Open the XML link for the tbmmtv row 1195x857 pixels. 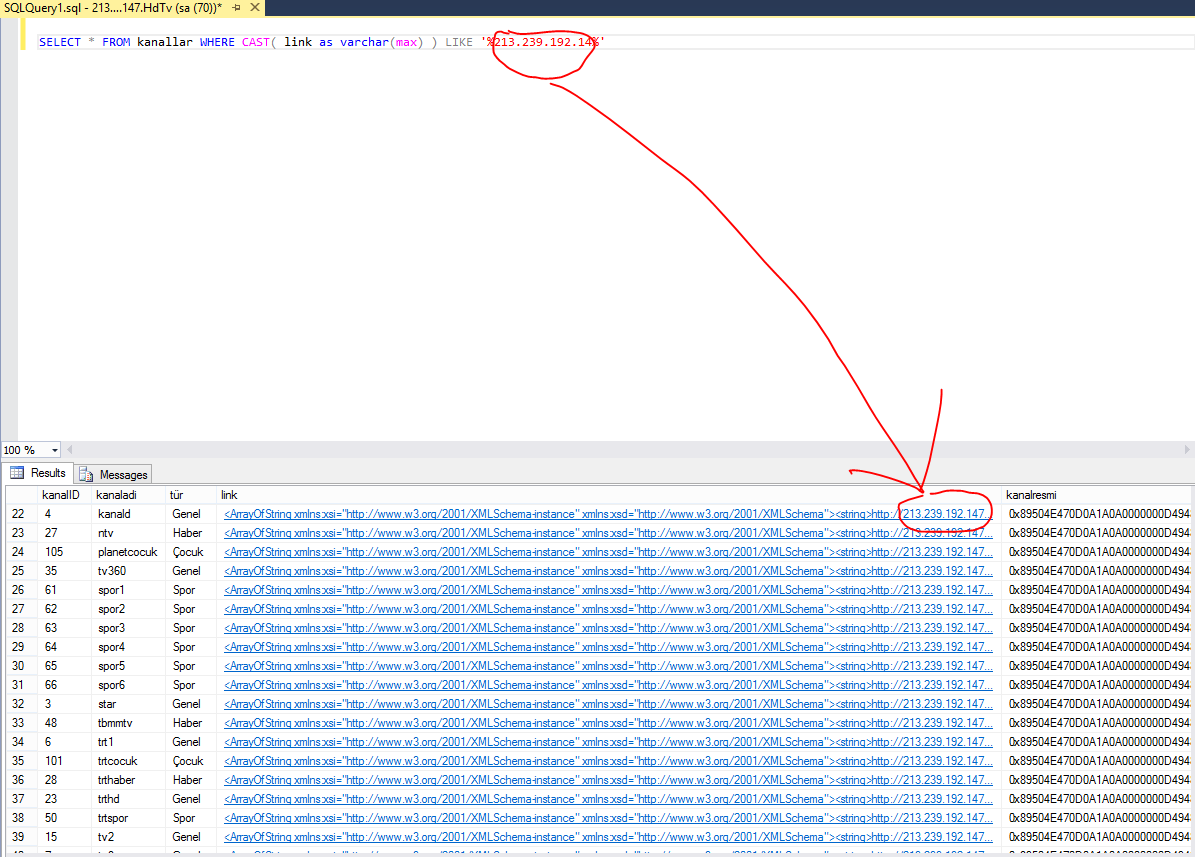(x=608, y=723)
